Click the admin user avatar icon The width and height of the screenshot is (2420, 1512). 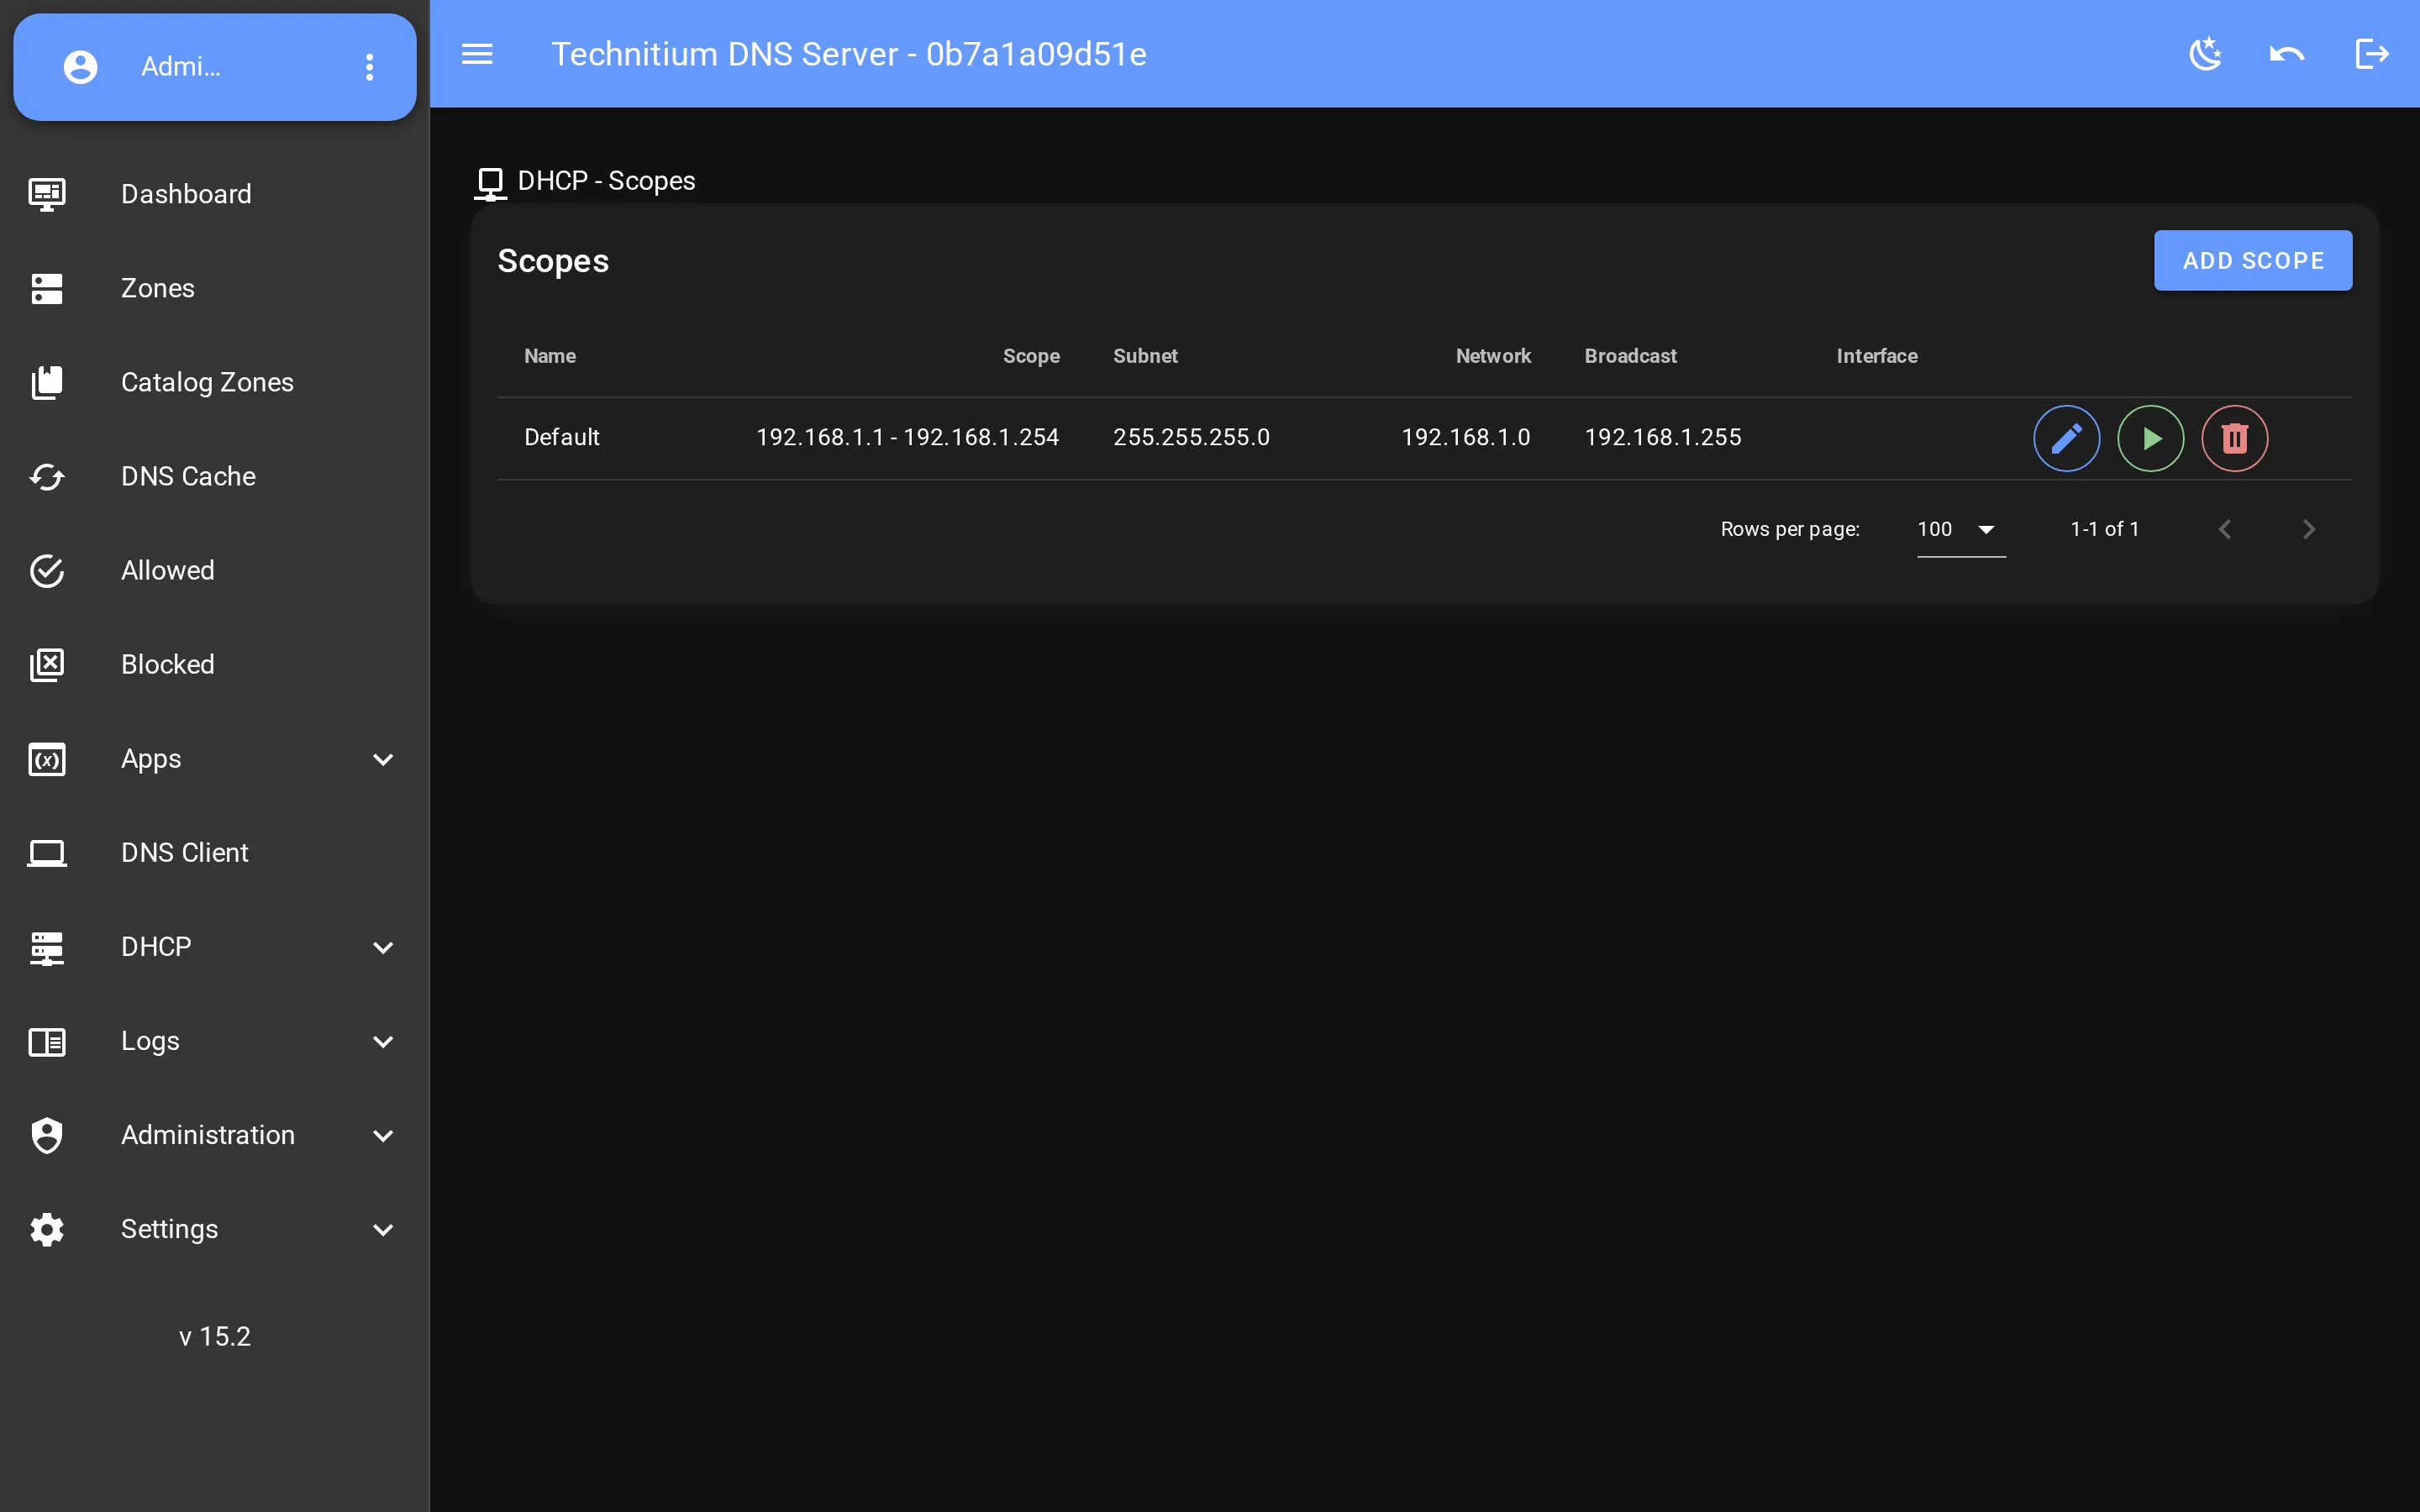pyautogui.click(x=81, y=67)
